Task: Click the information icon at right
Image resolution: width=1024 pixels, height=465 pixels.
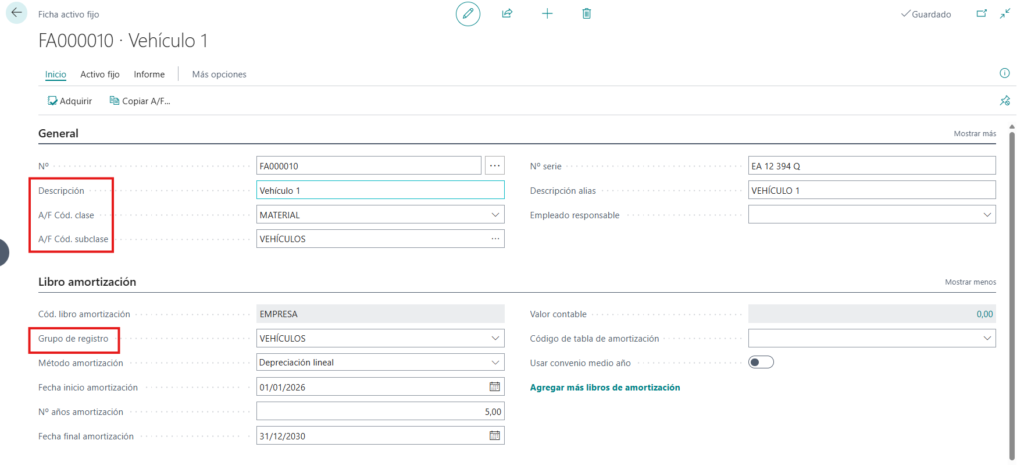Action: pyautogui.click(x=1004, y=74)
